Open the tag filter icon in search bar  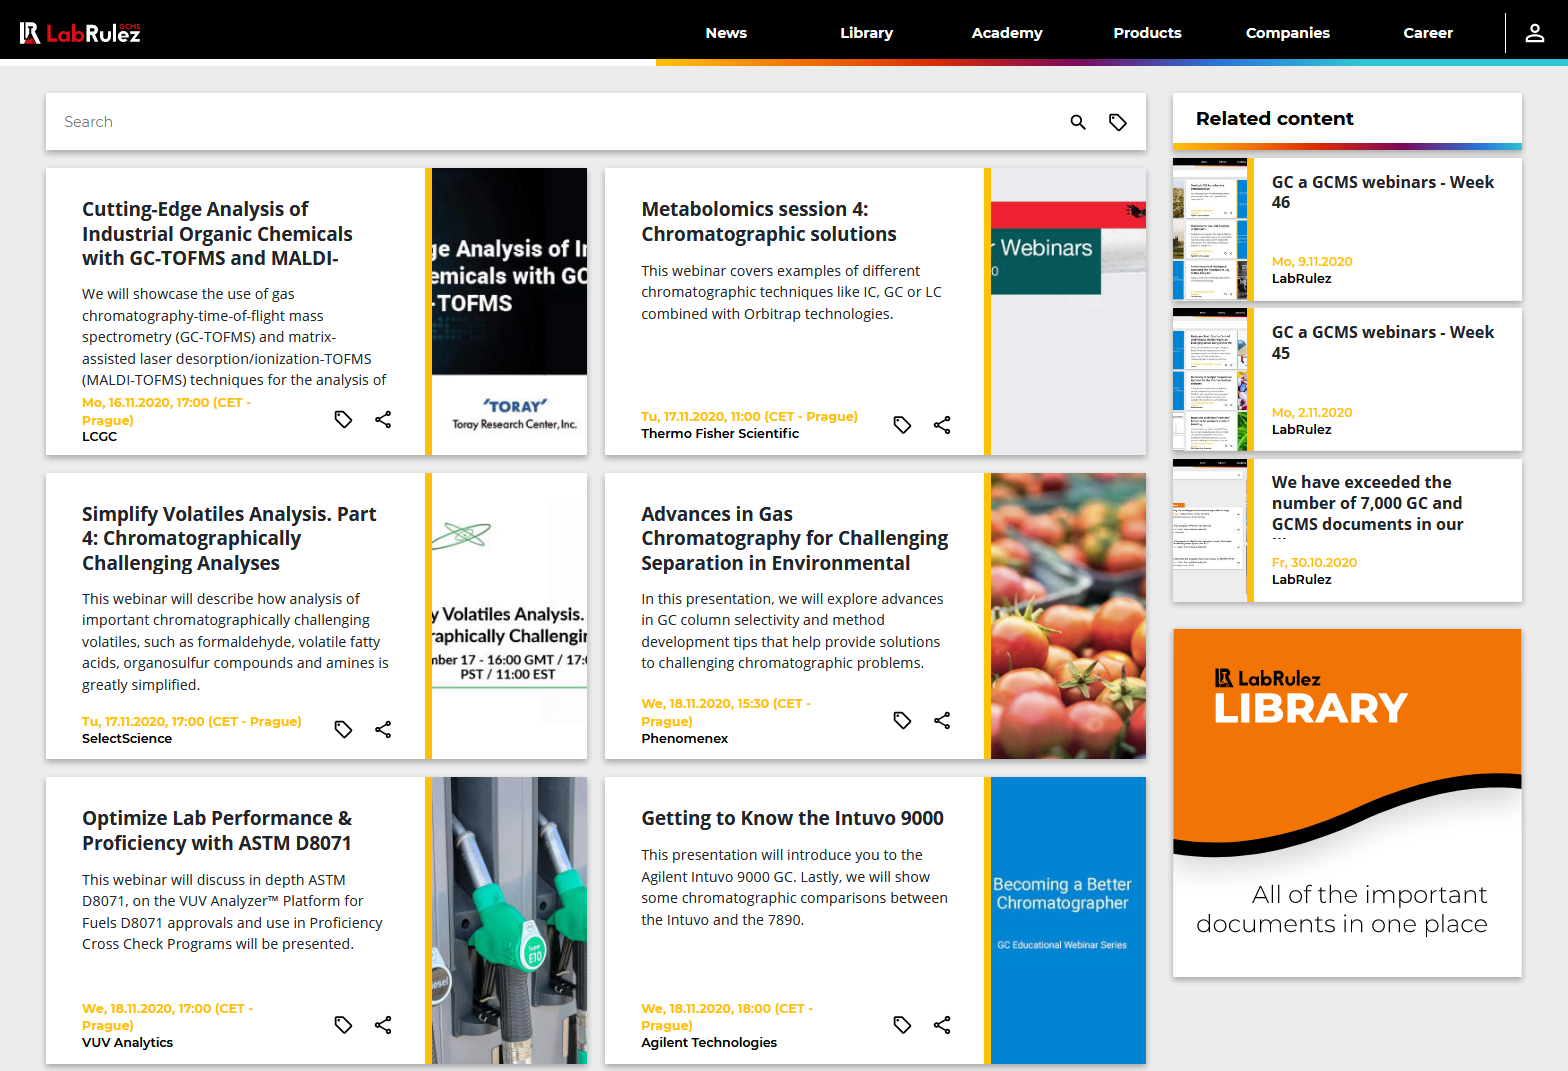1118,122
